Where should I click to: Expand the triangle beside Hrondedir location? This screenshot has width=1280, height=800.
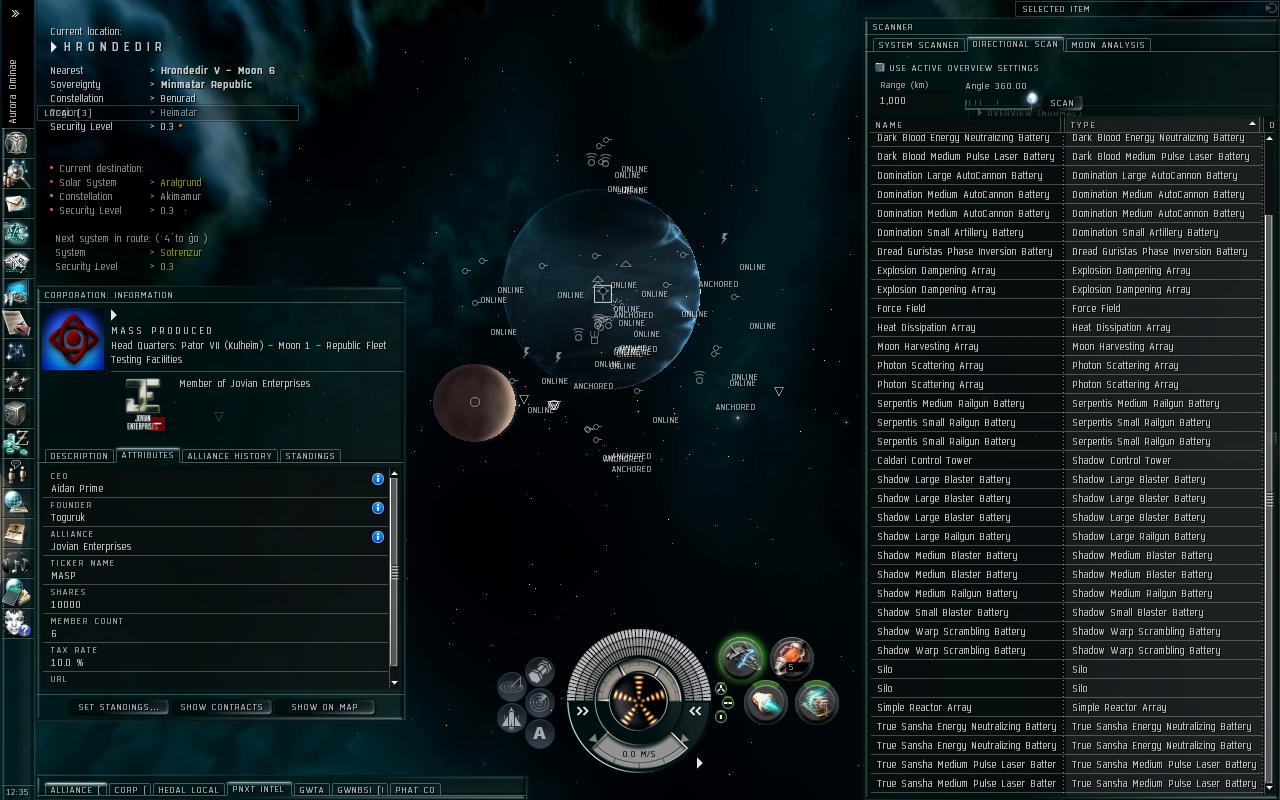point(55,47)
